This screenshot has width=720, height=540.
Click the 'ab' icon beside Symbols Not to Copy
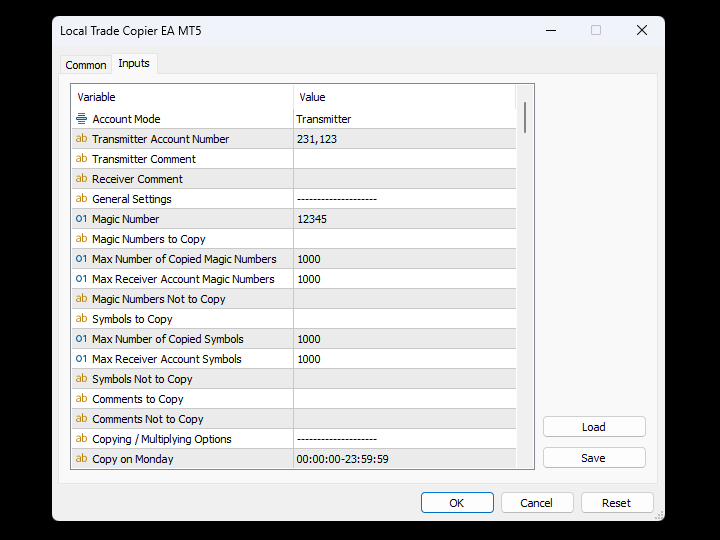click(x=81, y=379)
